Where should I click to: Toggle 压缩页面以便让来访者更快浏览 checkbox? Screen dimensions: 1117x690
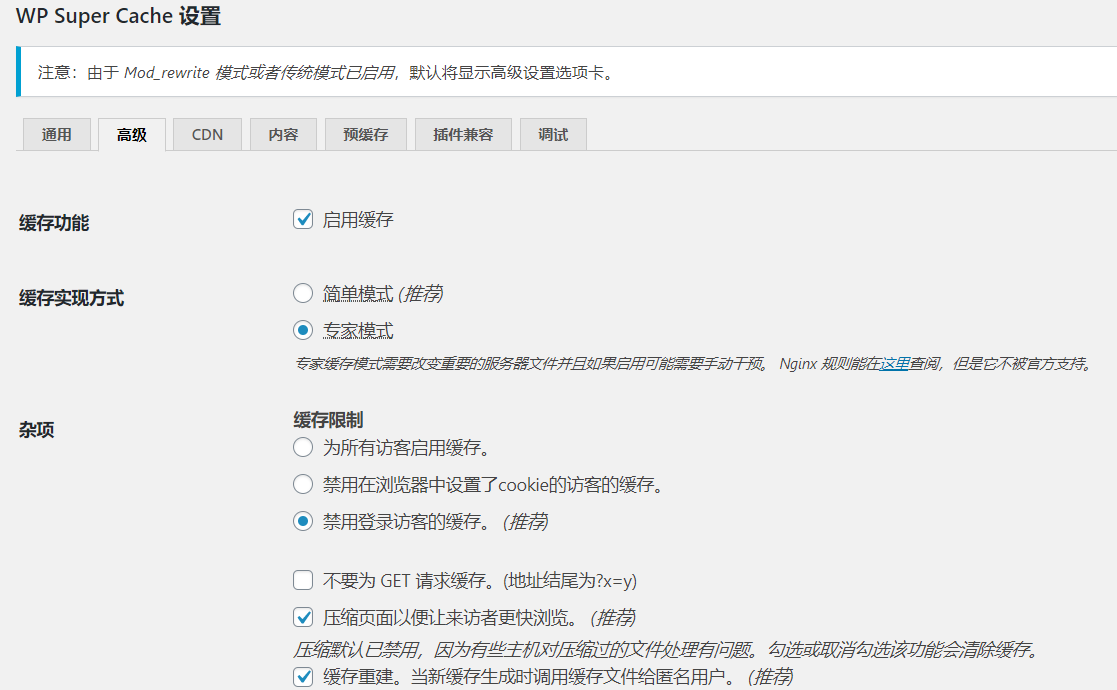[303, 617]
